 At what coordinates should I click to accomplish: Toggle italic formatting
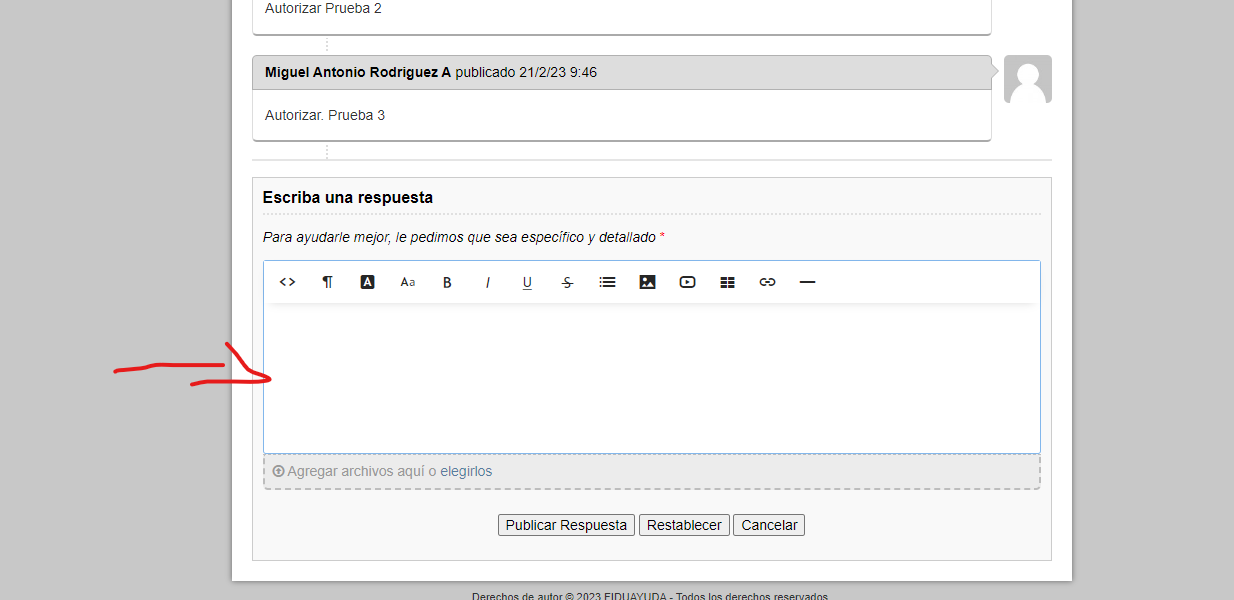(487, 282)
